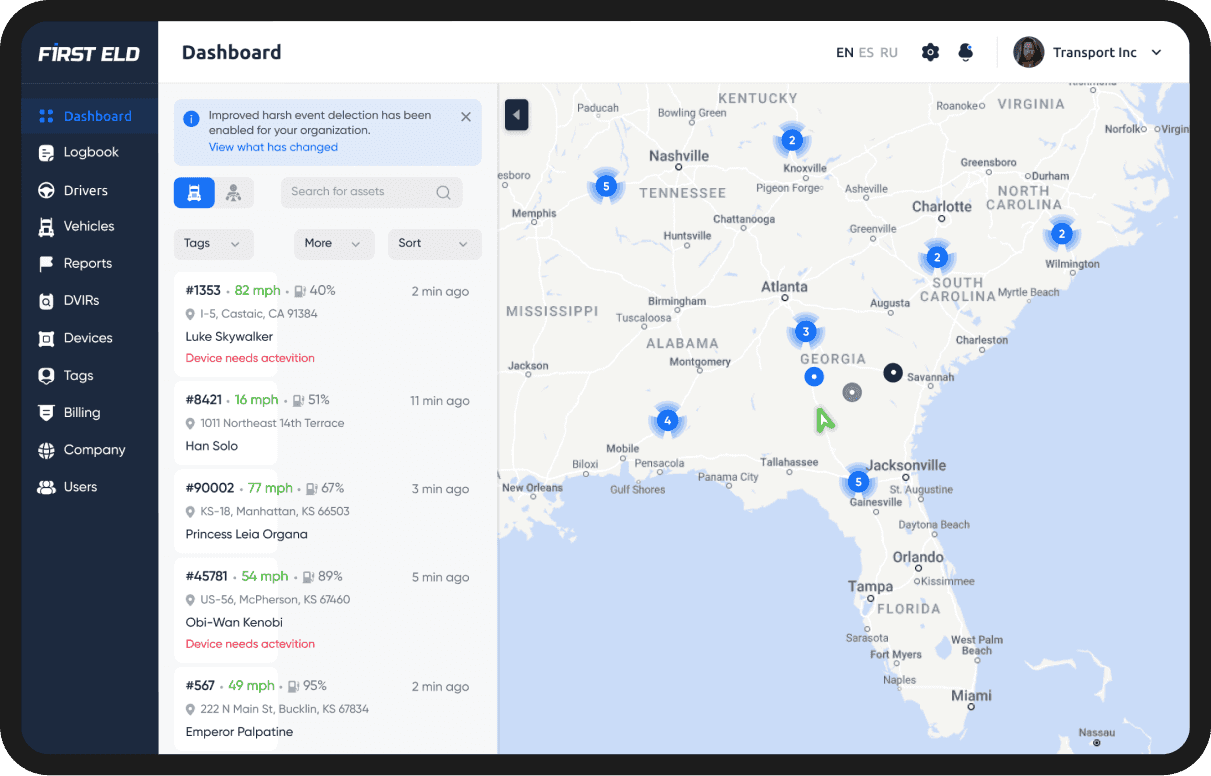Open View what has changed link

(273, 147)
